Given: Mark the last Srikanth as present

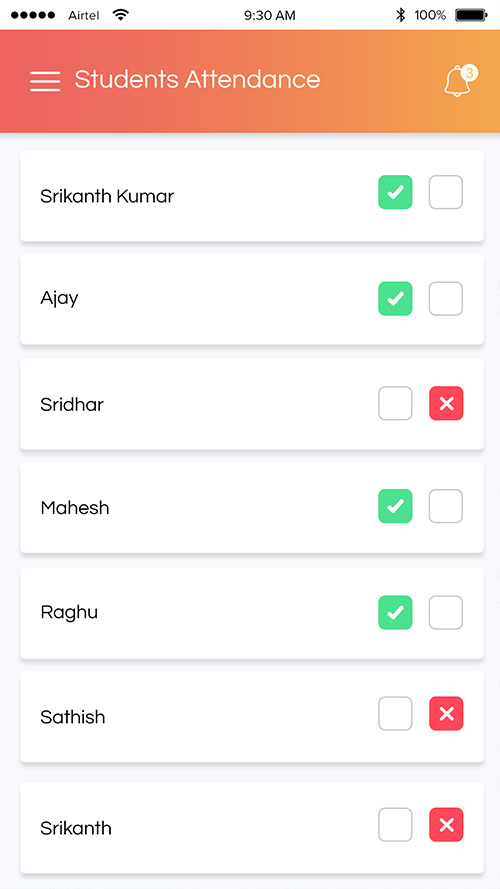Looking at the screenshot, I should [x=395, y=824].
